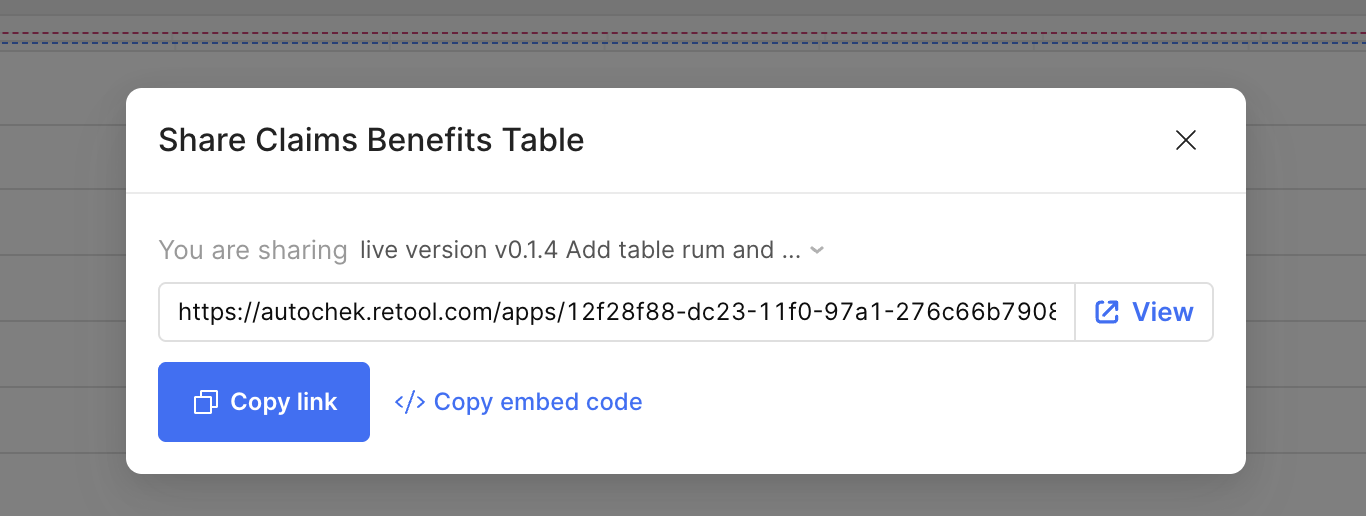The width and height of the screenshot is (1366, 516).
Task: Close the Share Claims Benefits Table dialog
Action: click(x=1186, y=140)
